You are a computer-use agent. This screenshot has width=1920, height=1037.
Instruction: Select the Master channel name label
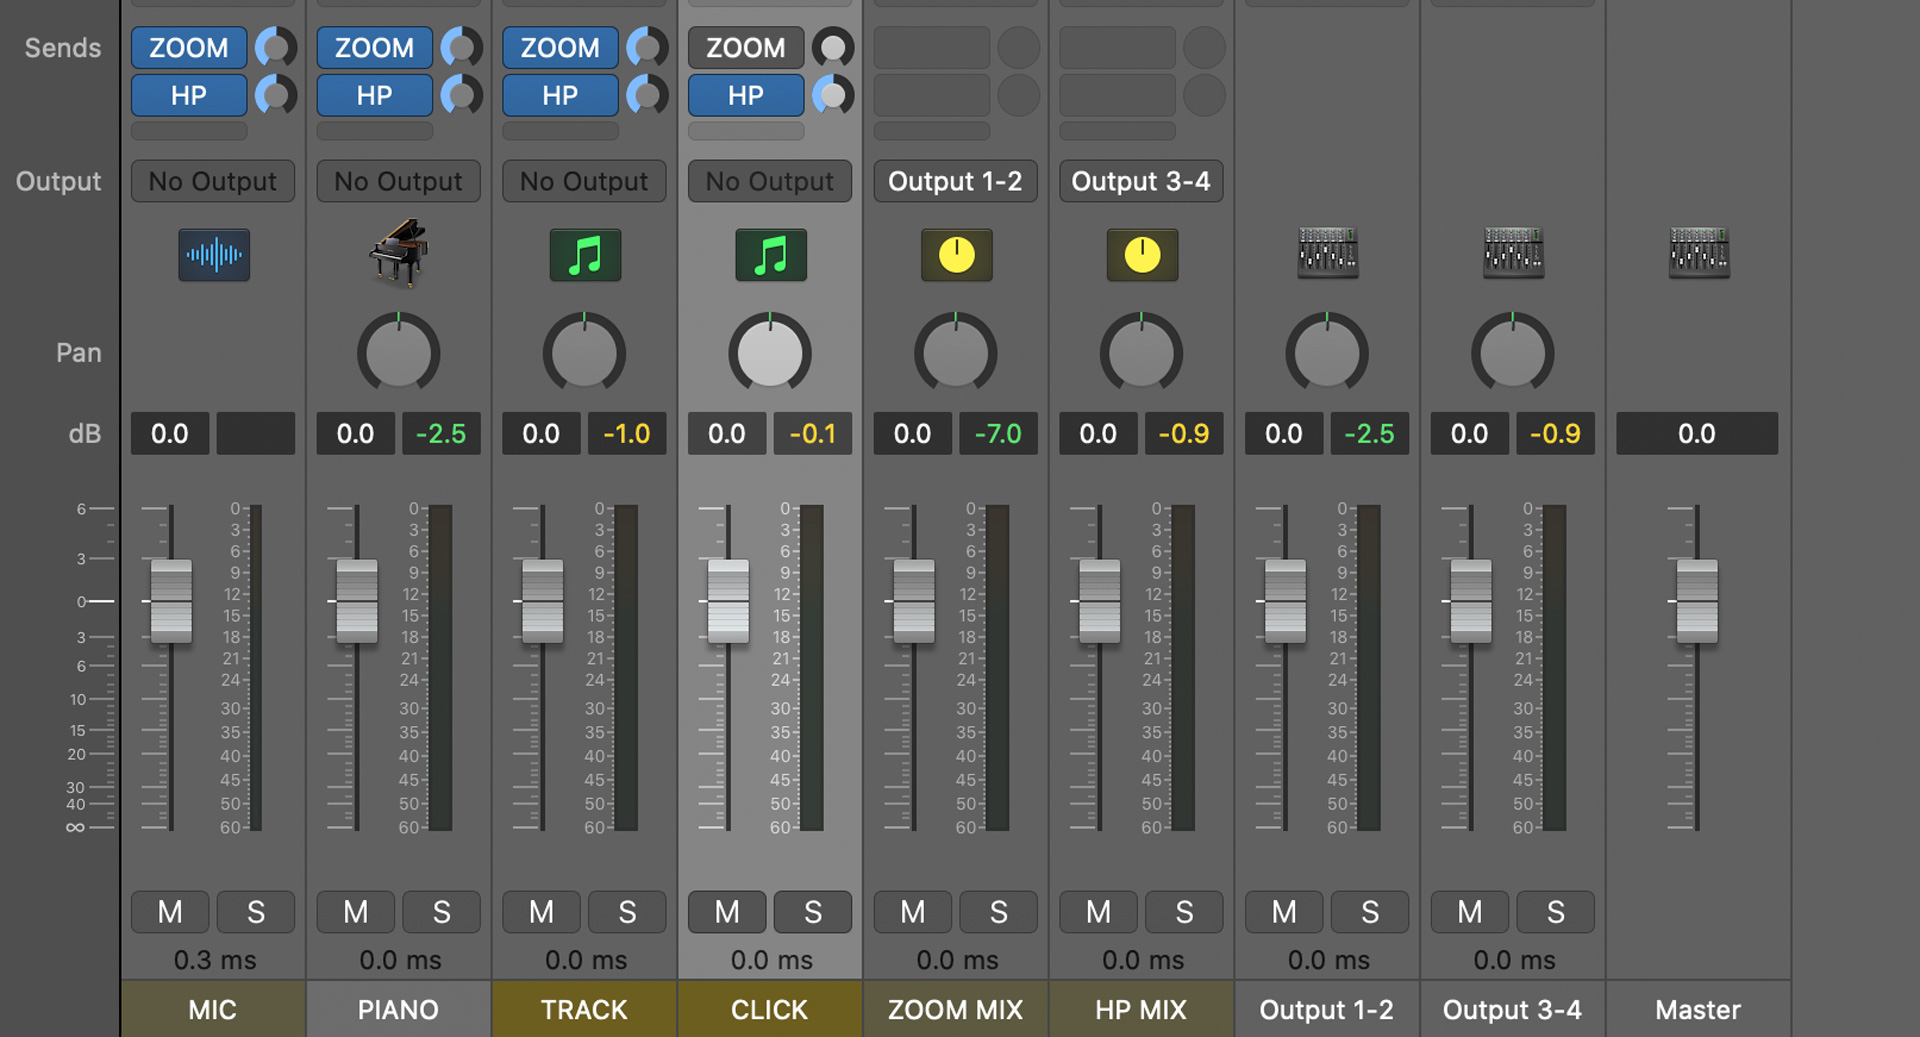(x=1698, y=1009)
